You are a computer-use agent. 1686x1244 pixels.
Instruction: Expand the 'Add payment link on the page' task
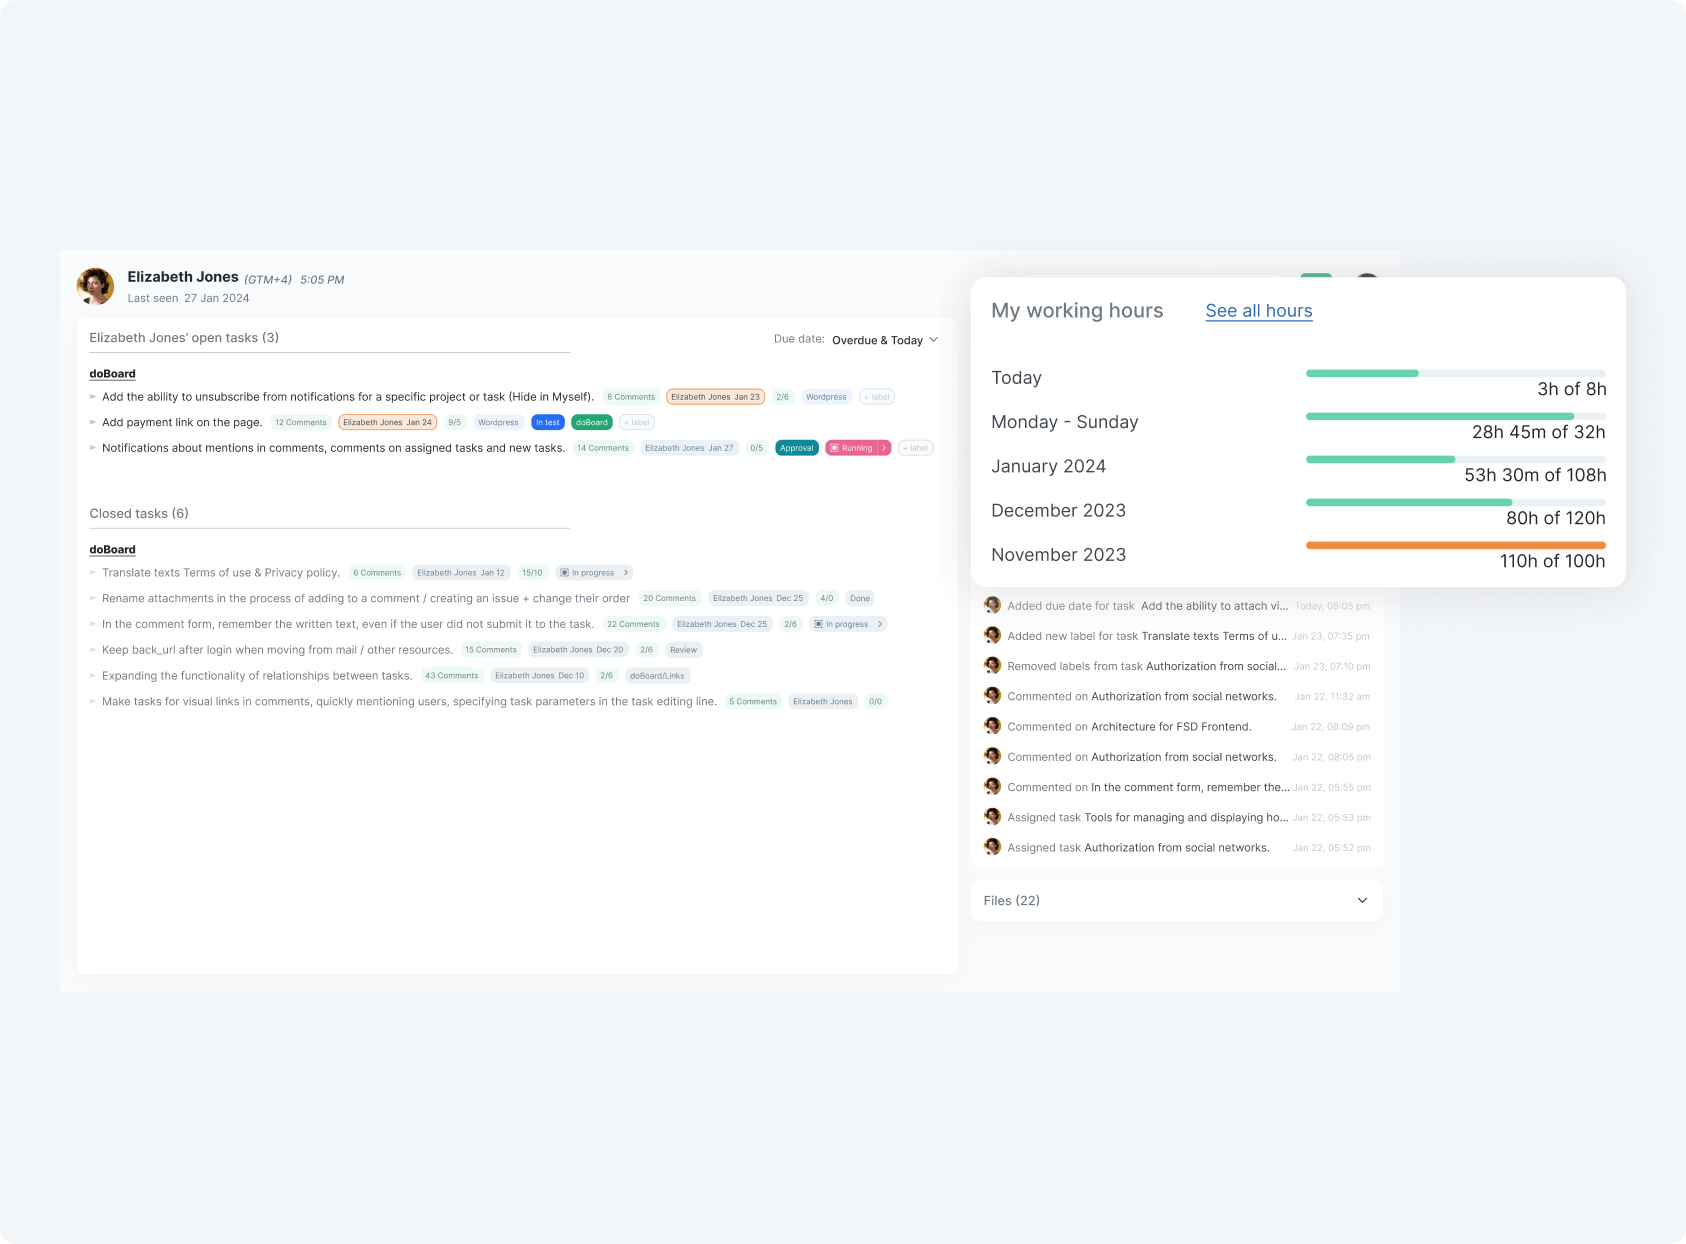pos(93,422)
